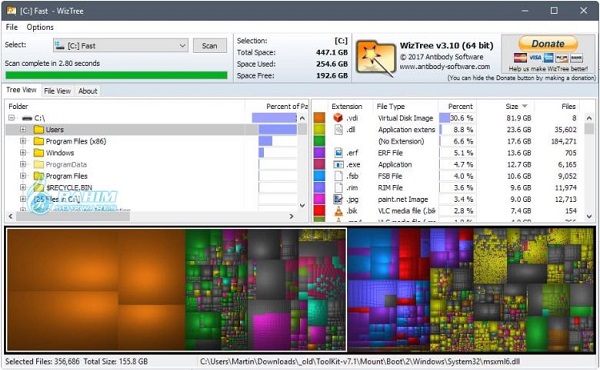Click the folder tree's right scroll arrow
This screenshot has width=600, height=370.
pyautogui.click(x=292, y=216)
